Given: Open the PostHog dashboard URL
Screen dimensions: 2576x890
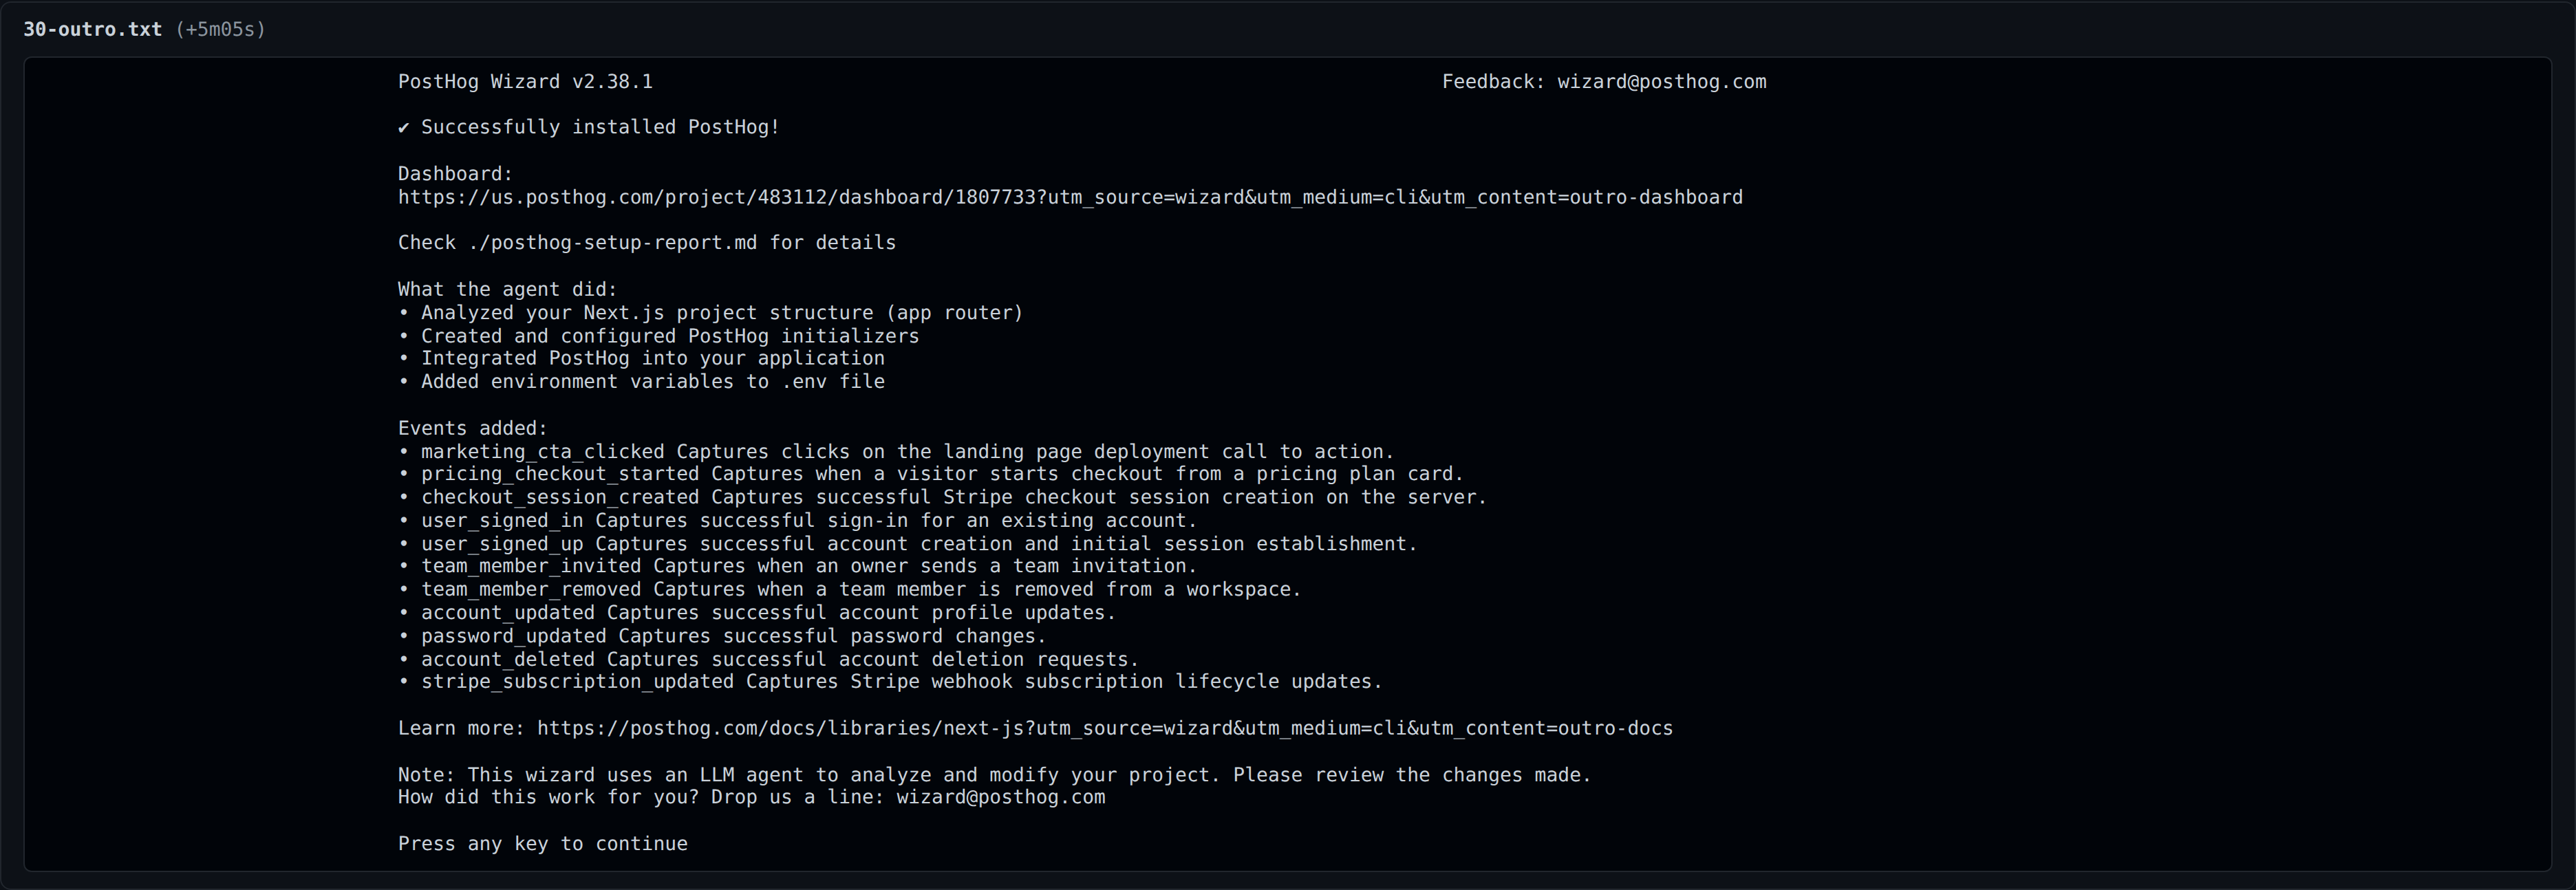Looking at the screenshot, I should (x=1070, y=197).
